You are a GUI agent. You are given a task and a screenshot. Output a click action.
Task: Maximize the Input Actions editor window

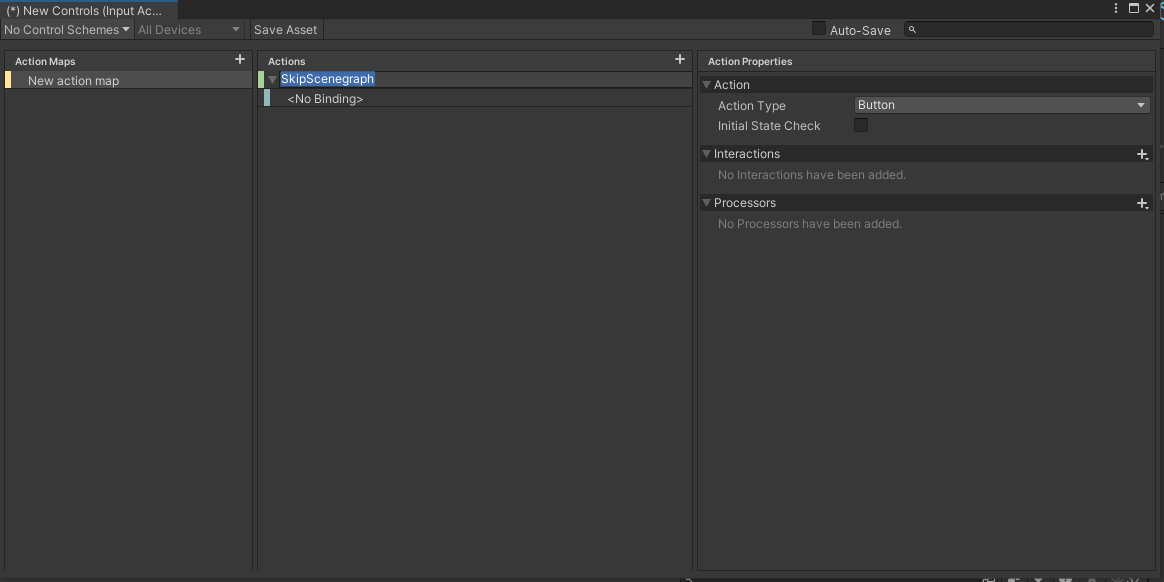coord(1133,8)
